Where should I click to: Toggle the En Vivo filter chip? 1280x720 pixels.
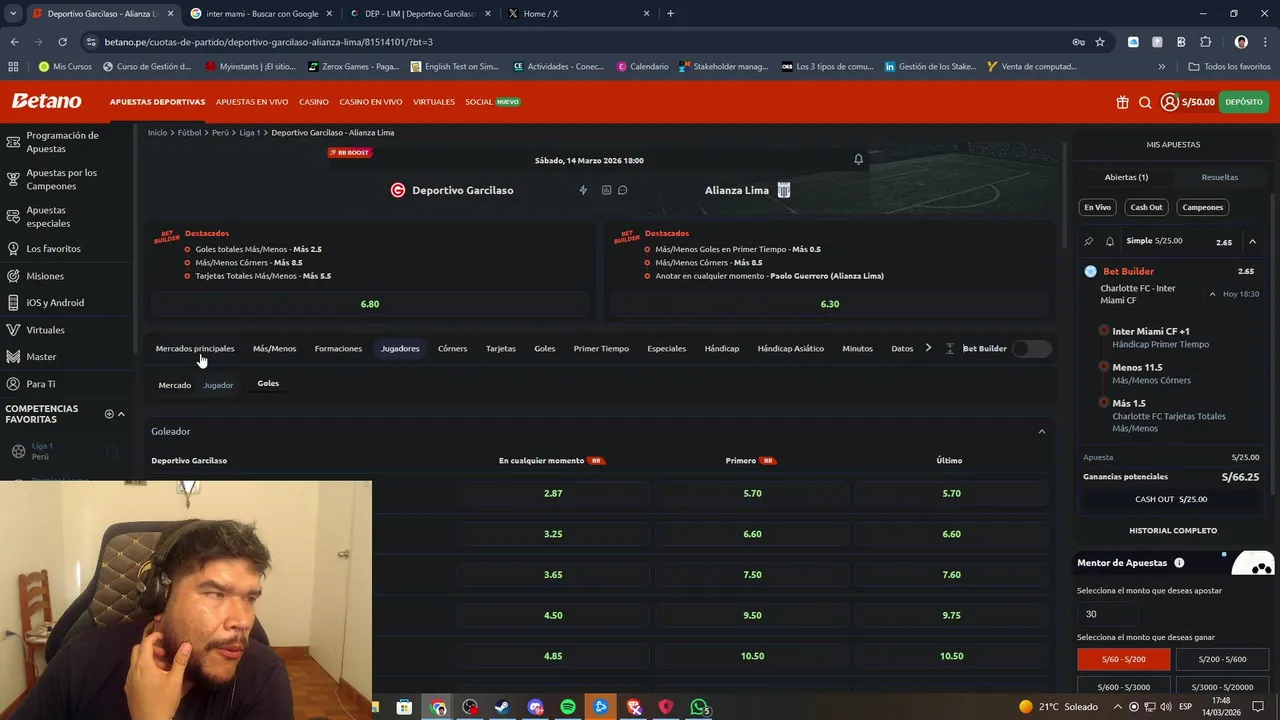click(1097, 207)
